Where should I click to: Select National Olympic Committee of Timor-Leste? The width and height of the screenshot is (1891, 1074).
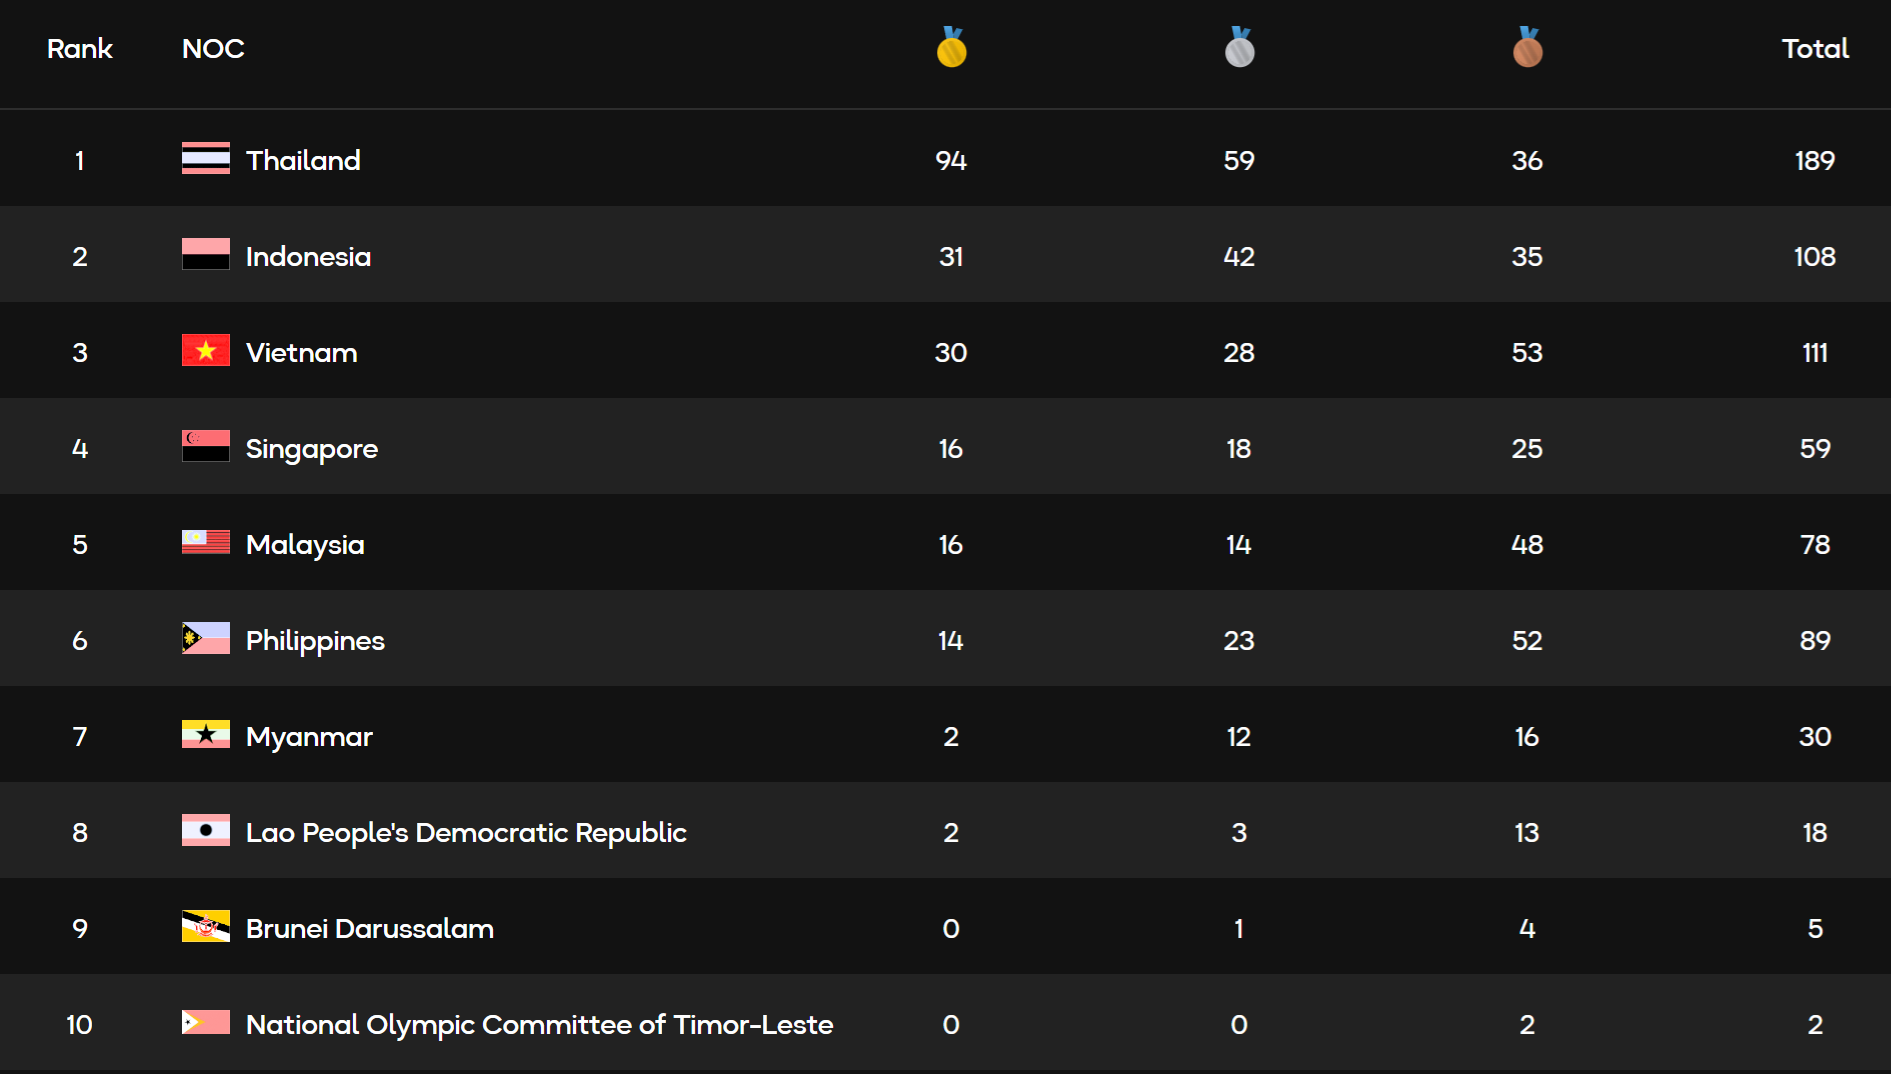(539, 1024)
